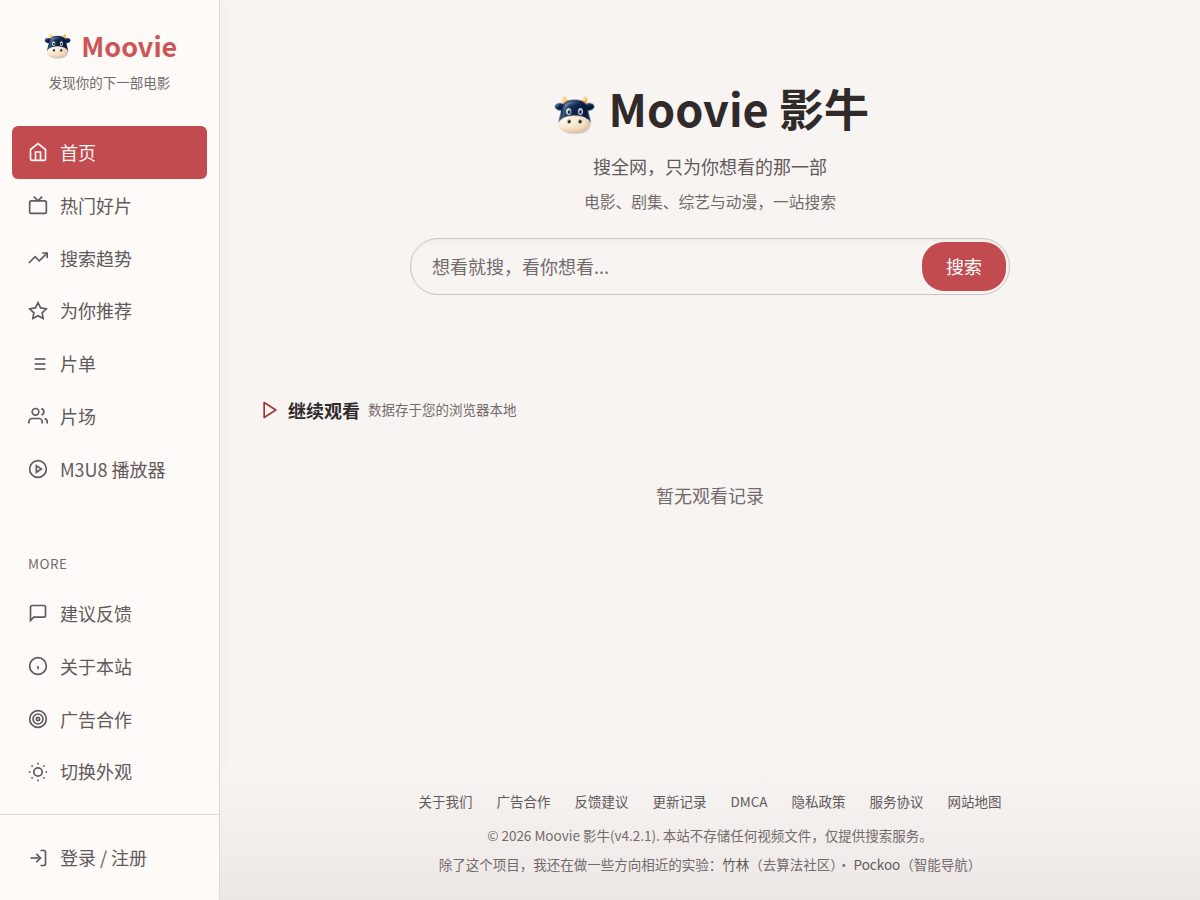Open the 首页 menu item
The image size is (1200, 900).
(109, 153)
